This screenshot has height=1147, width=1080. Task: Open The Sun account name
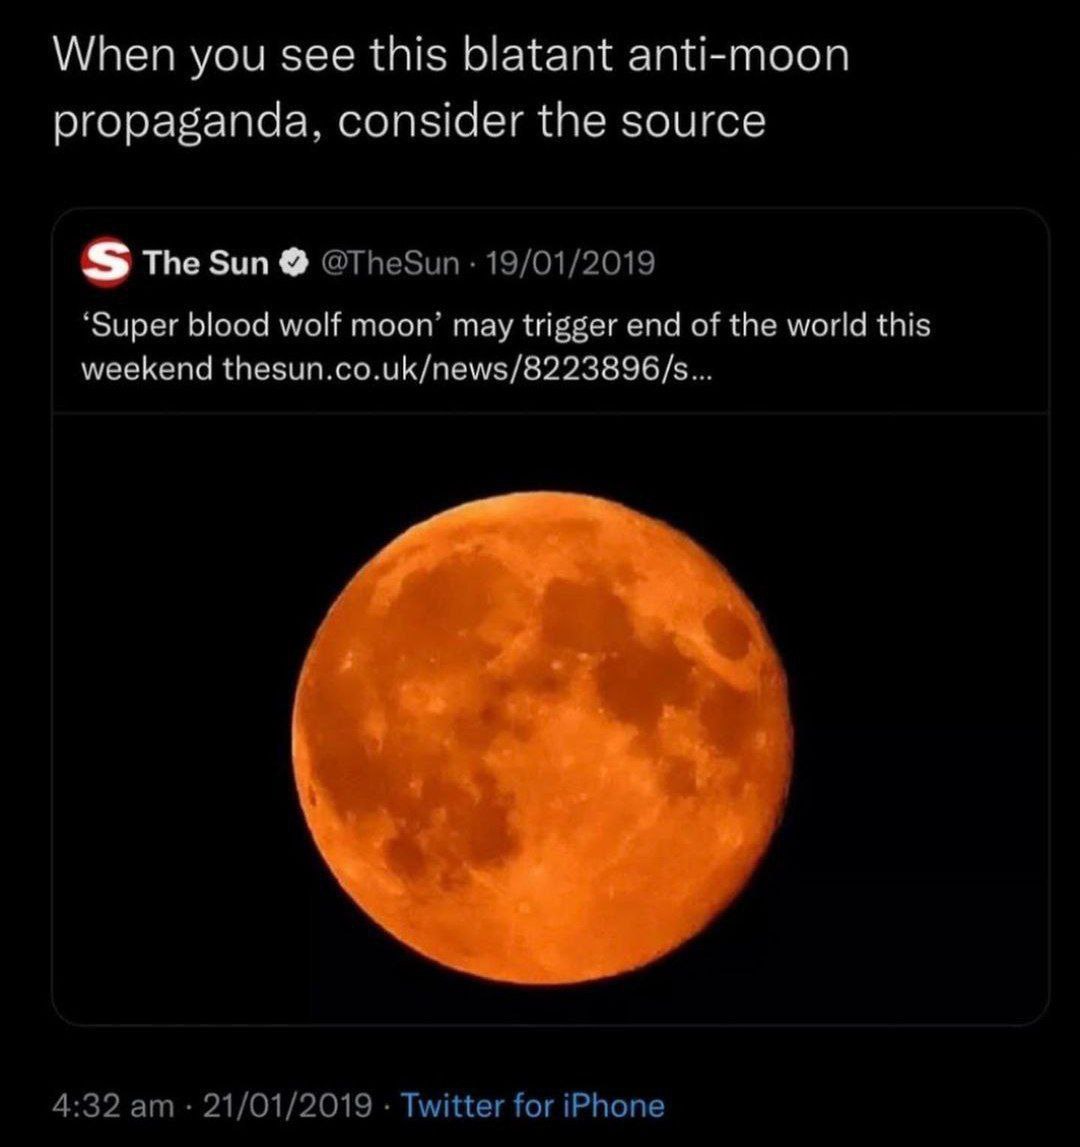click(x=206, y=264)
